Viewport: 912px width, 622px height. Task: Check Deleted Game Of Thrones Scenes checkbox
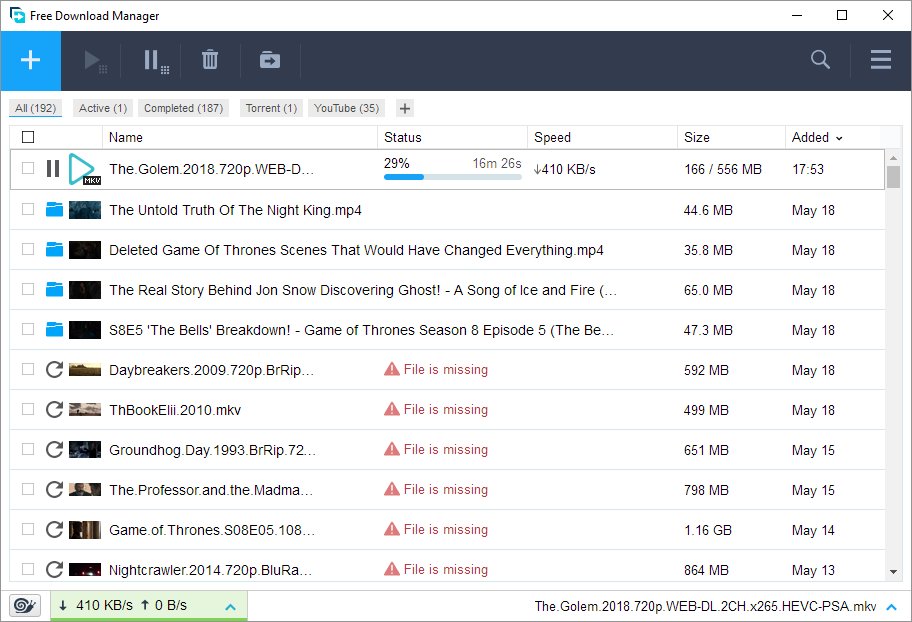click(28, 249)
